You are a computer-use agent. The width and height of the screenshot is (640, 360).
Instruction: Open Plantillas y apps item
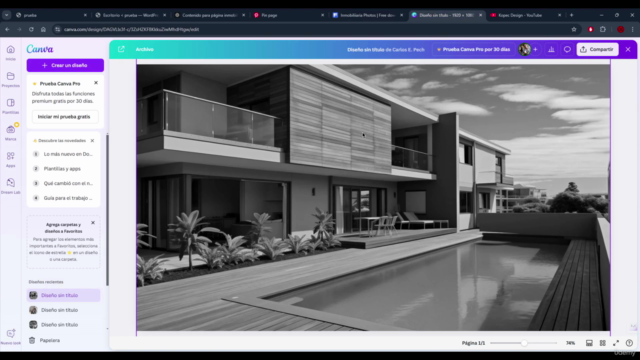click(x=62, y=169)
